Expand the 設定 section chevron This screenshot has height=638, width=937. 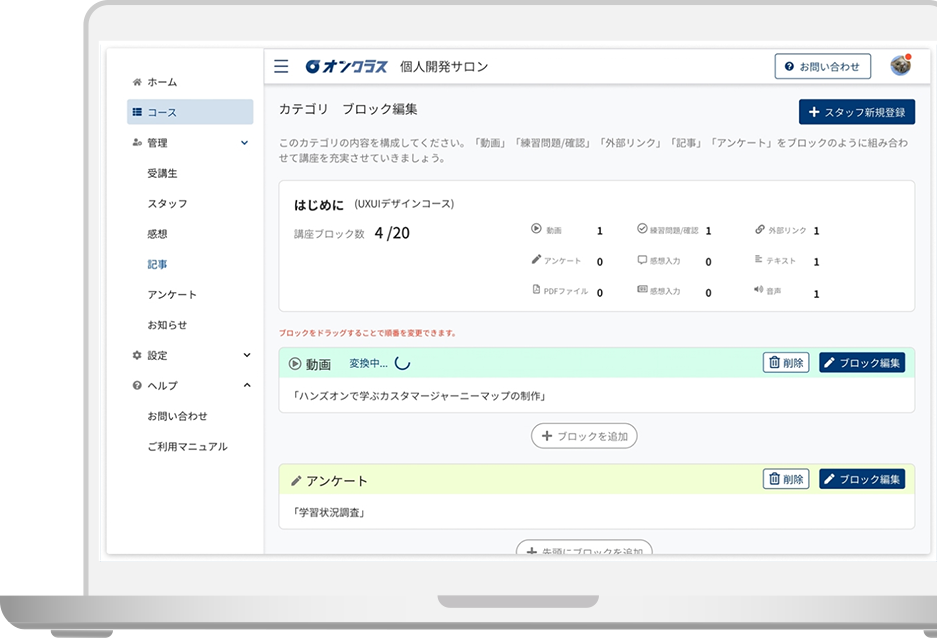[247, 355]
